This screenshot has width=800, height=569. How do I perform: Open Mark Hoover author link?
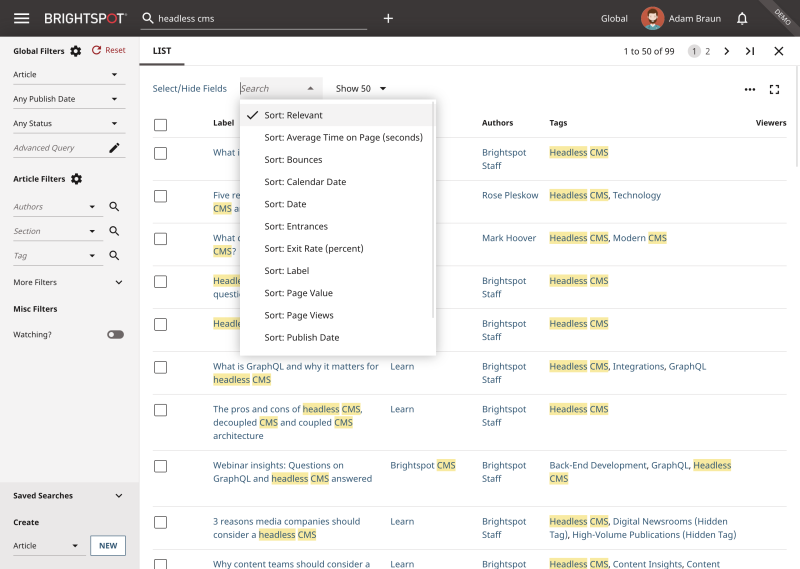[x=509, y=238]
